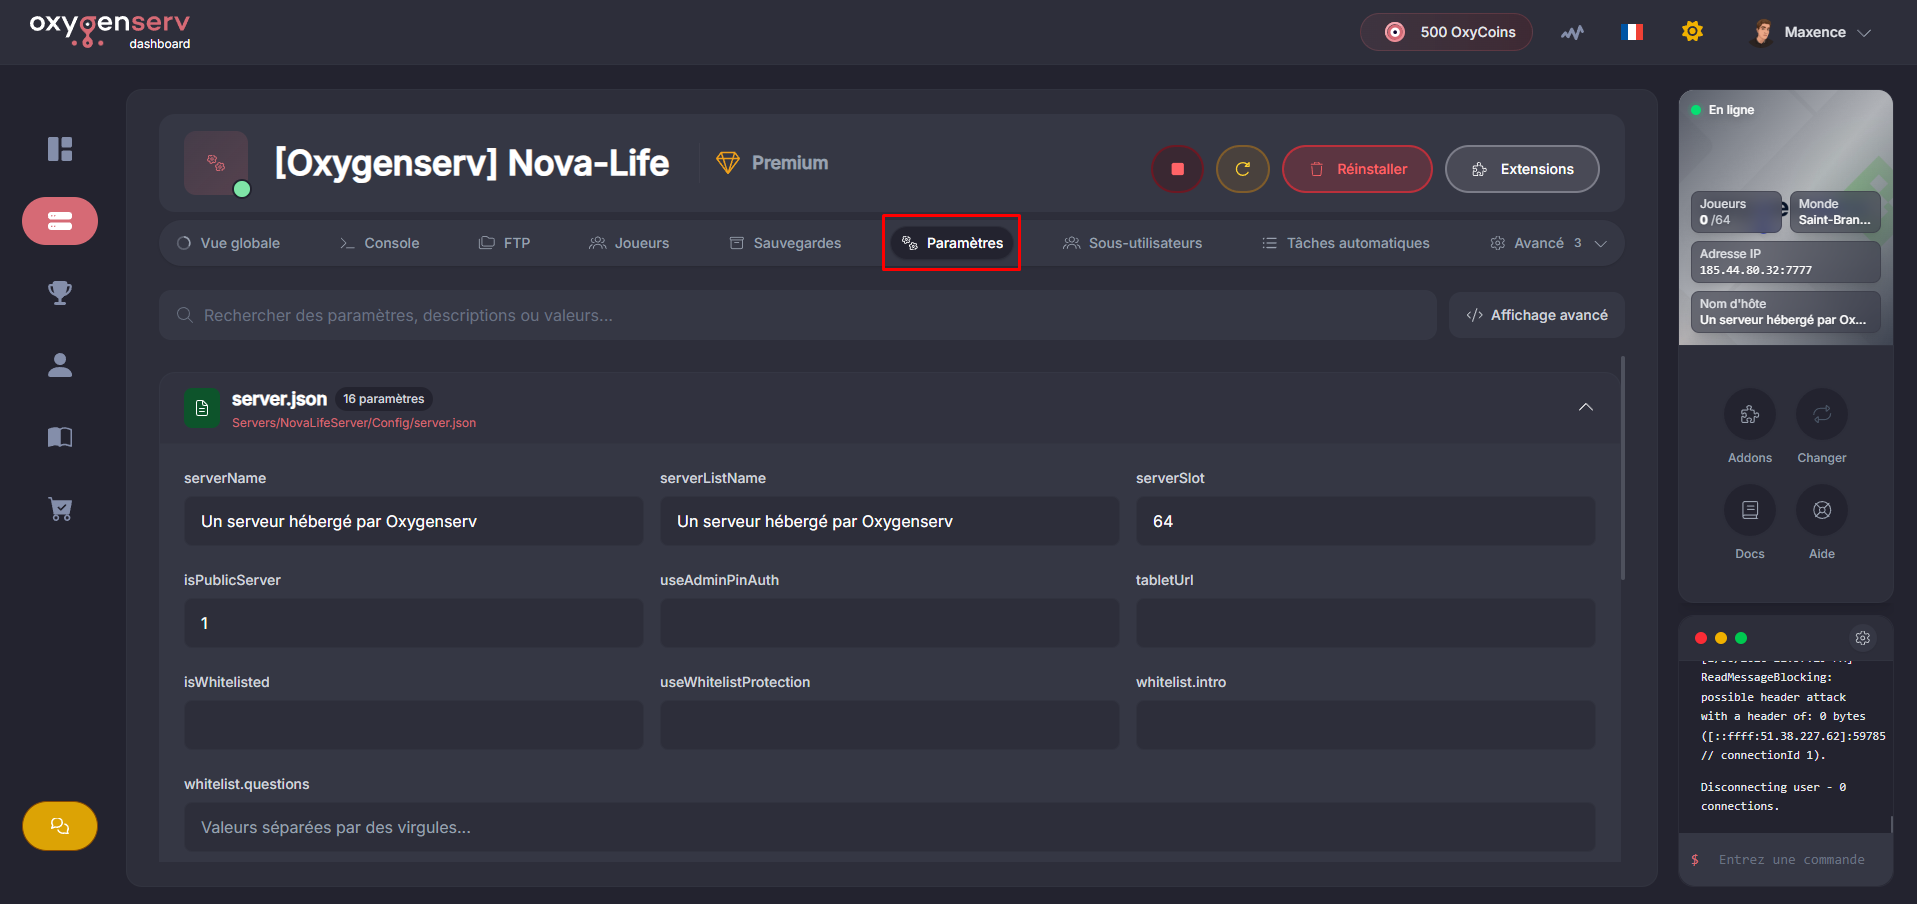Switch to the Console tab
The height and width of the screenshot is (904, 1917).
tap(379, 243)
